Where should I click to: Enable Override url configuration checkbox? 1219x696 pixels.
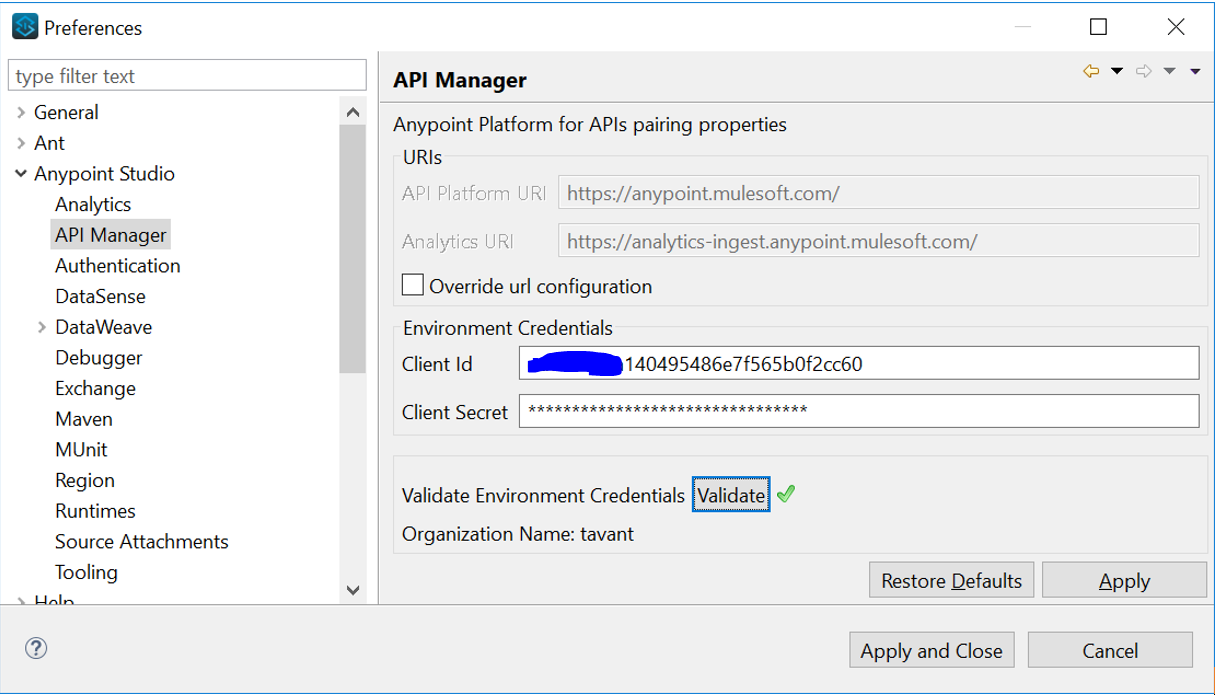(412, 285)
